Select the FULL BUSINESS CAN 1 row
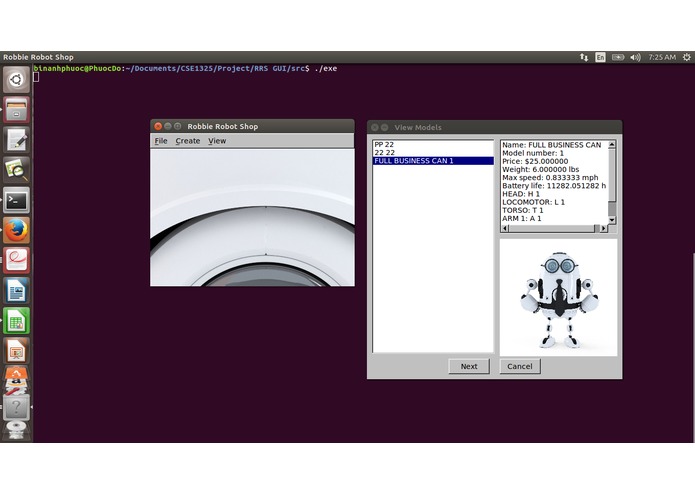 pyautogui.click(x=433, y=161)
